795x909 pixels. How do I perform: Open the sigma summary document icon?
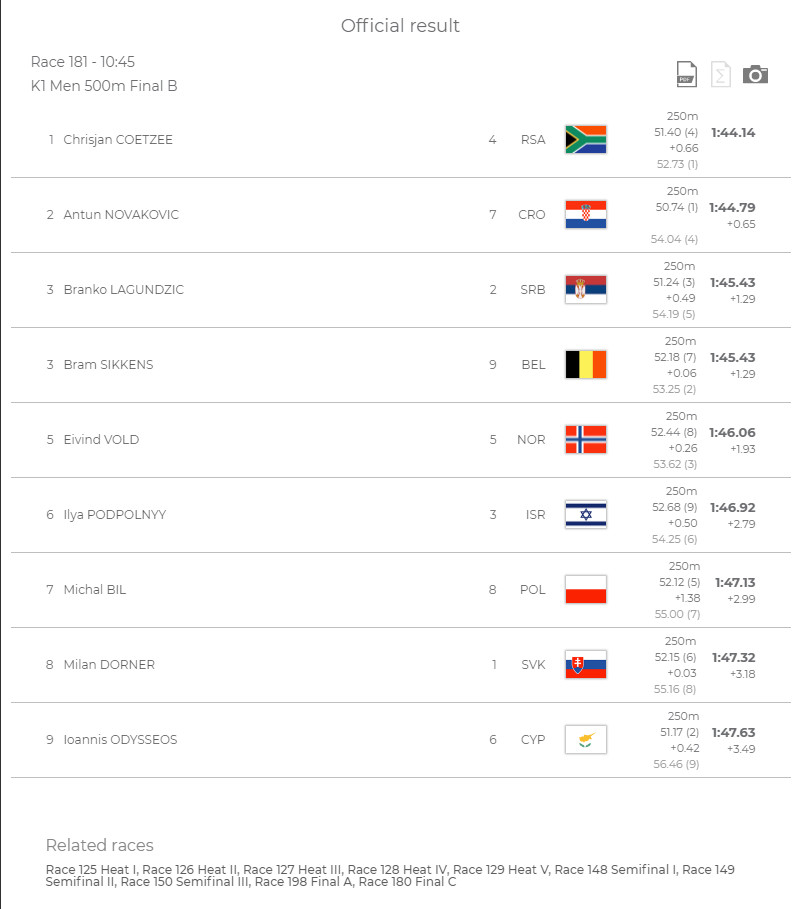(721, 74)
